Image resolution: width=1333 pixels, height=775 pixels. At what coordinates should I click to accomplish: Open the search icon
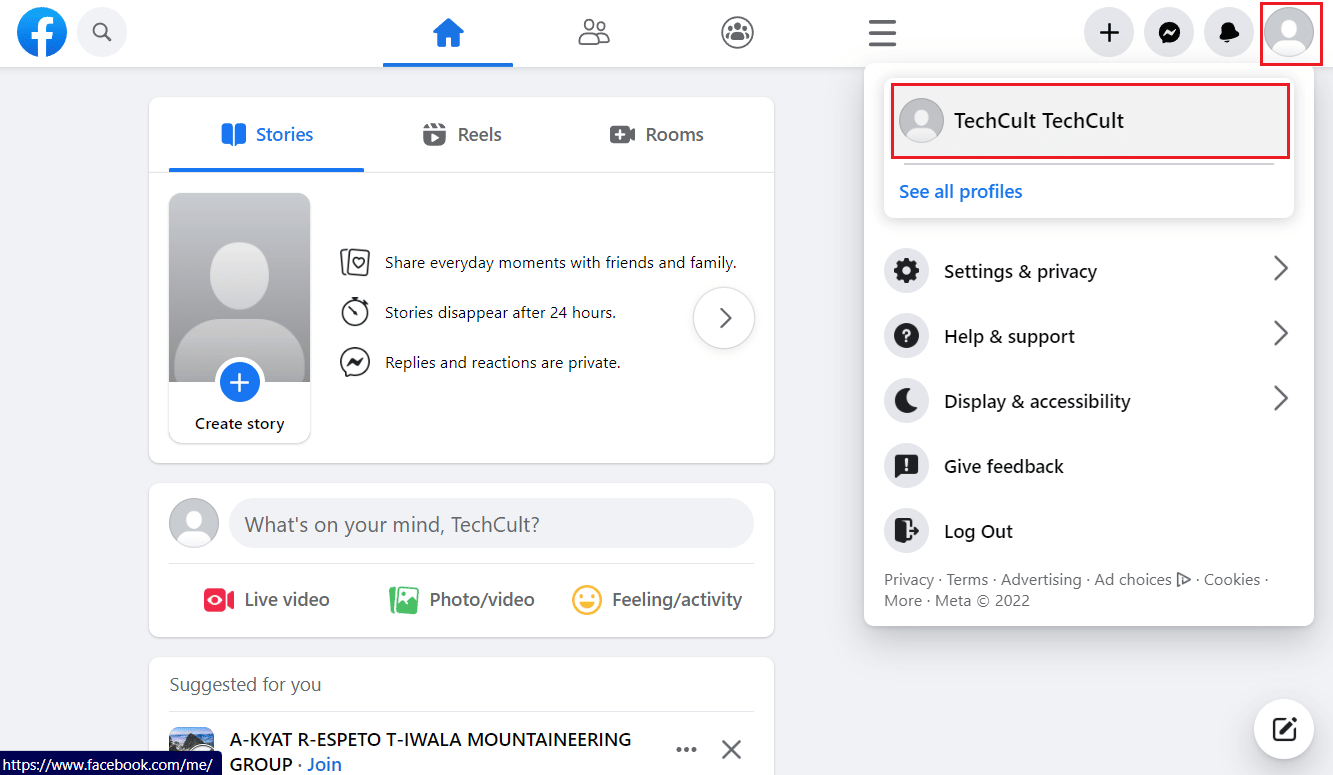point(101,32)
